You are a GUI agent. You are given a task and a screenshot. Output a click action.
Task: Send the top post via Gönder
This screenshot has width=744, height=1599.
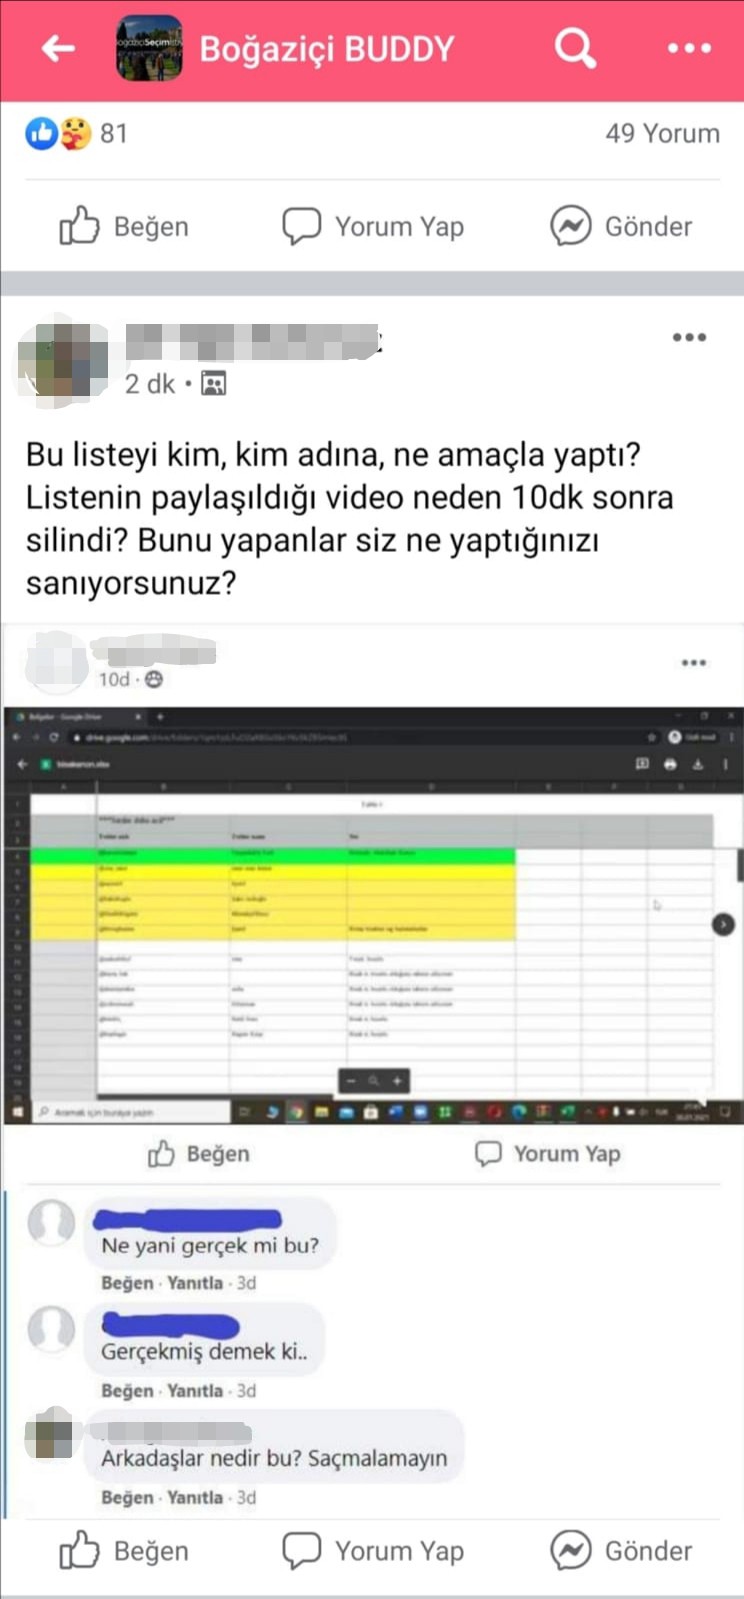pyautogui.click(x=621, y=226)
